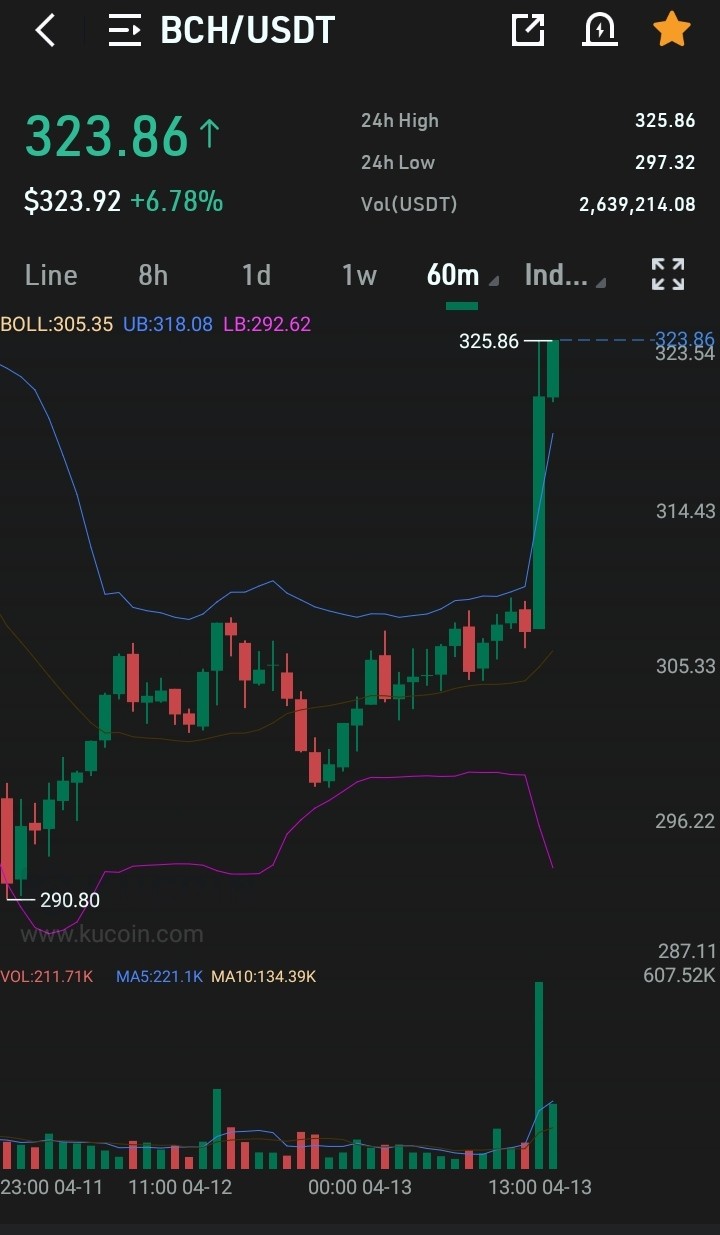The height and width of the screenshot is (1235, 720).
Task: Select the tallest green volume bar
Action: [539, 1076]
